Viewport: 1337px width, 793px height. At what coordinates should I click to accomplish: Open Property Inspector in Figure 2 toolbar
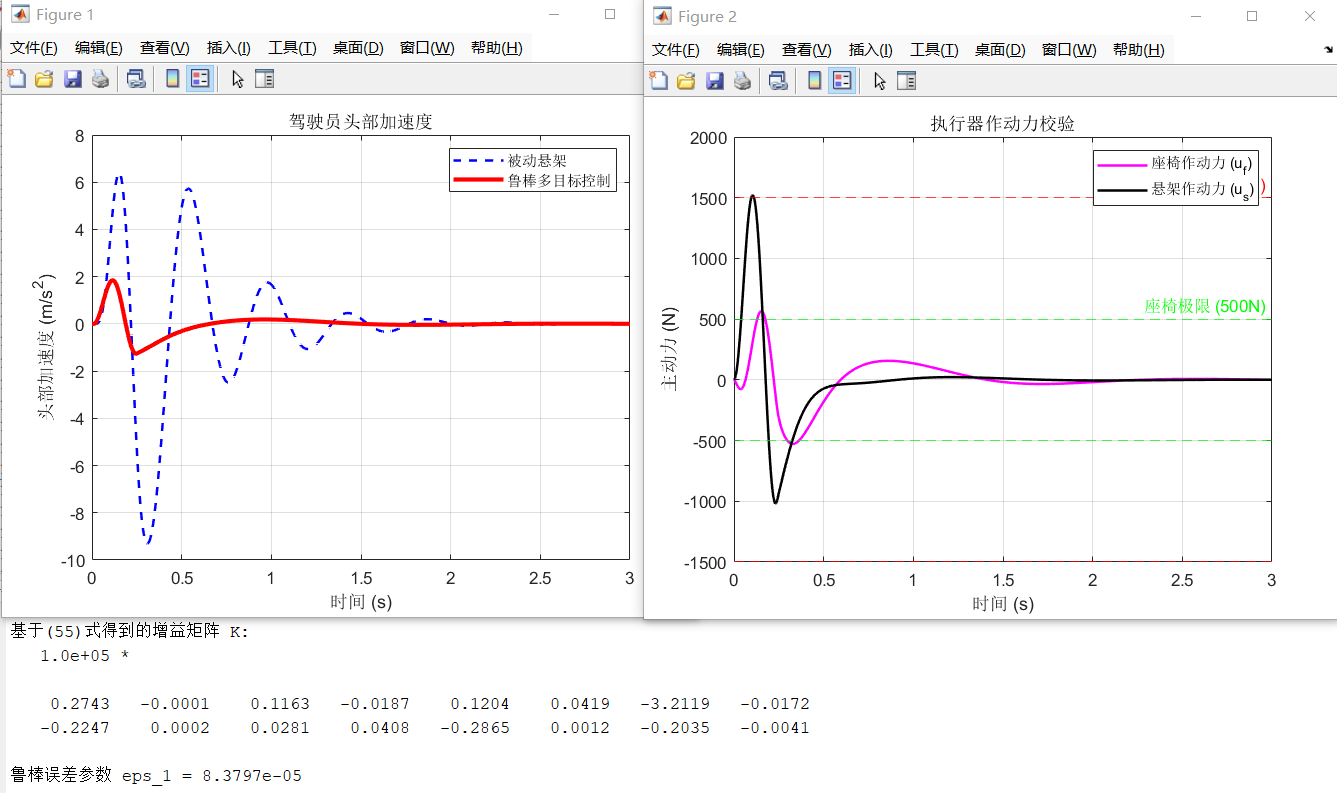pyautogui.click(x=907, y=81)
